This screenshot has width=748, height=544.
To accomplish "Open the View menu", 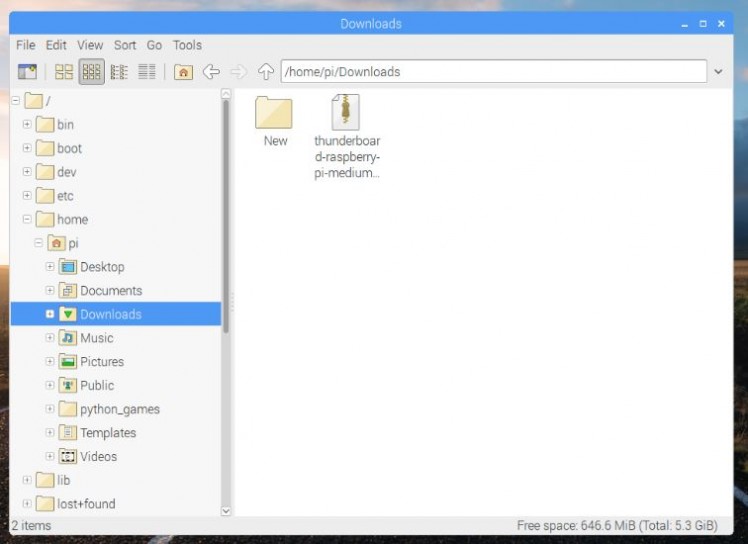I will click(x=90, y=45).
